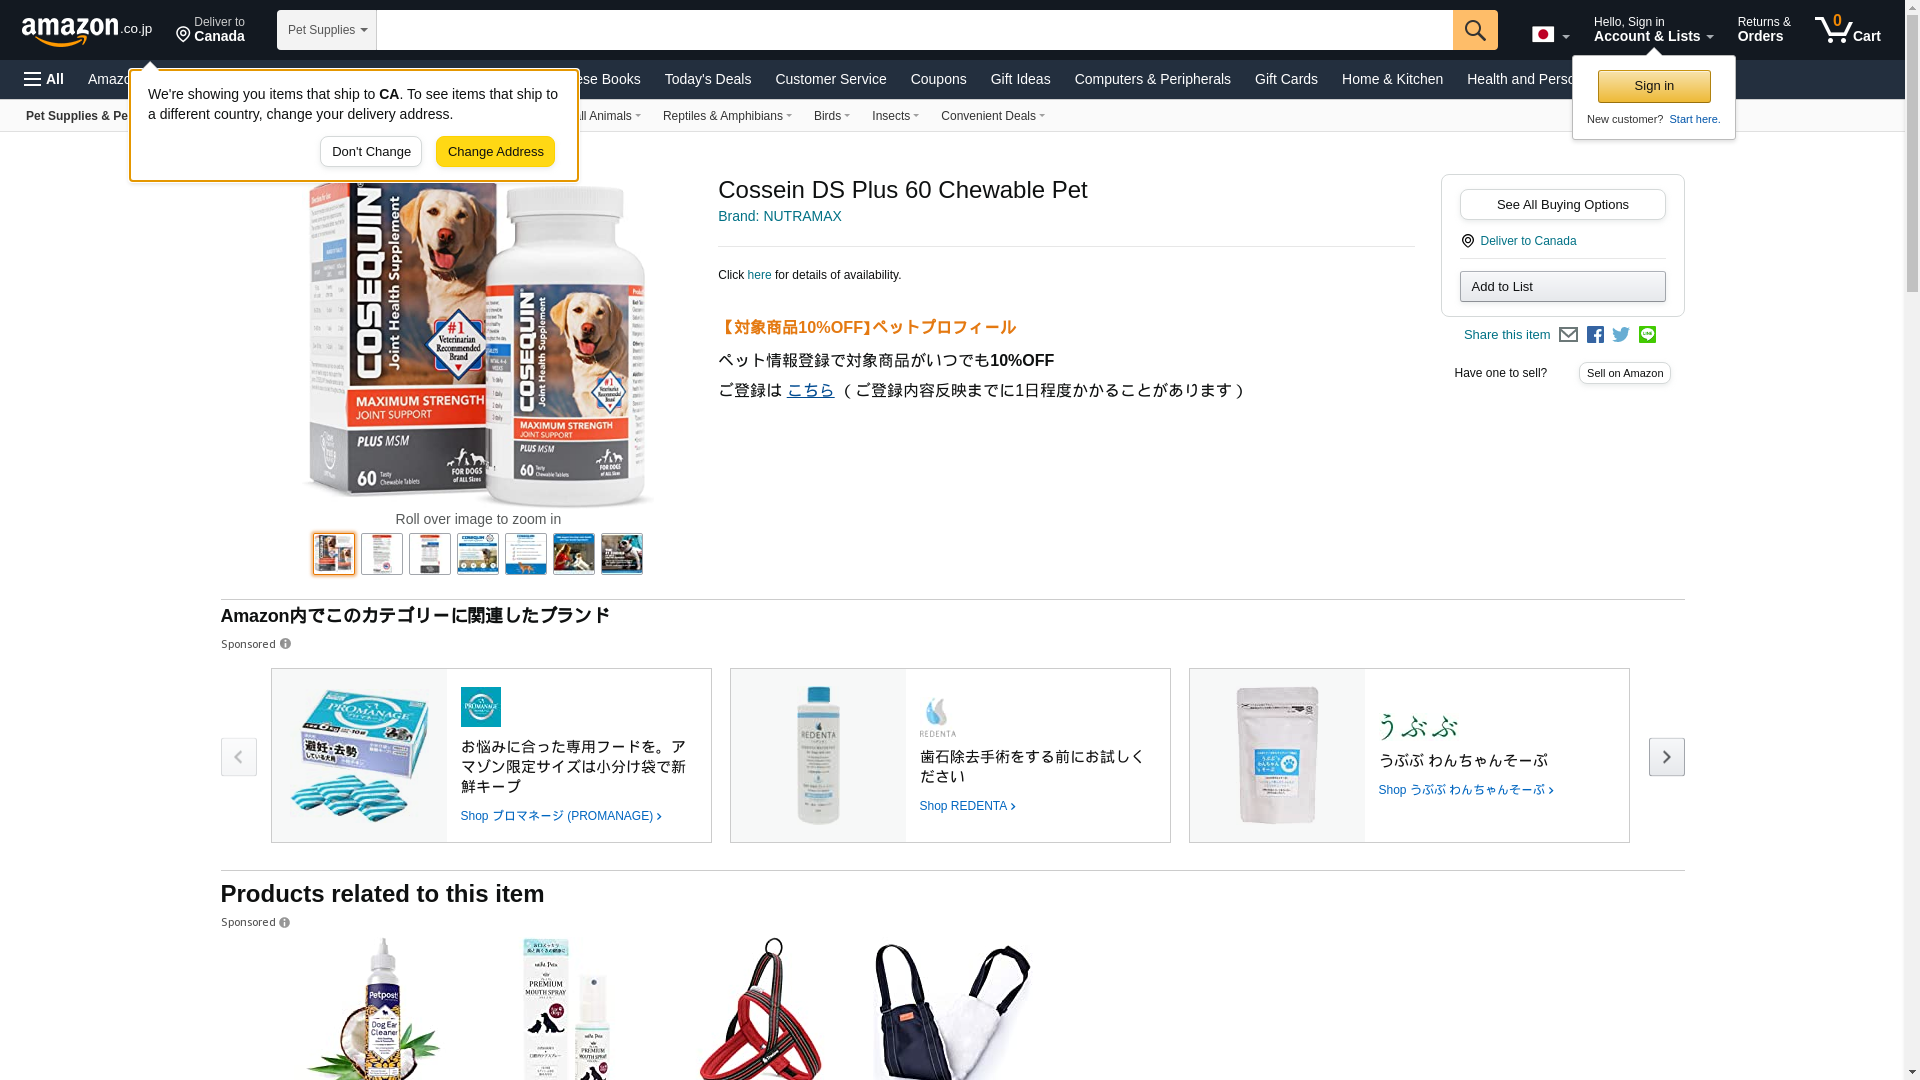Share this item on Twitter
Image resolution: width=1920 pixels, height=1080 pixels.
1621,335
